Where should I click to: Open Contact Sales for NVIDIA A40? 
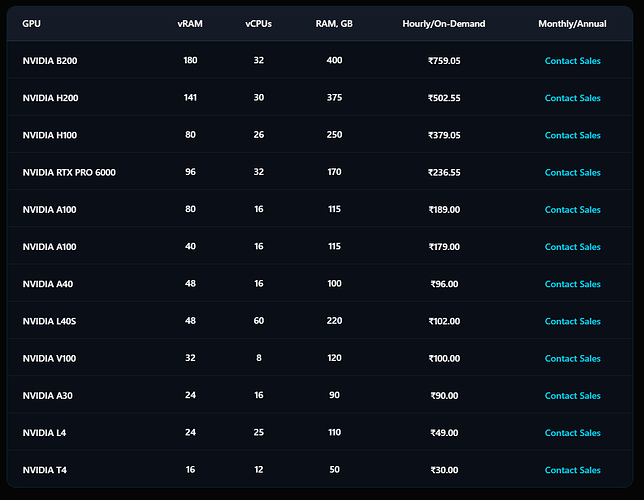click(x=573, y=284)
